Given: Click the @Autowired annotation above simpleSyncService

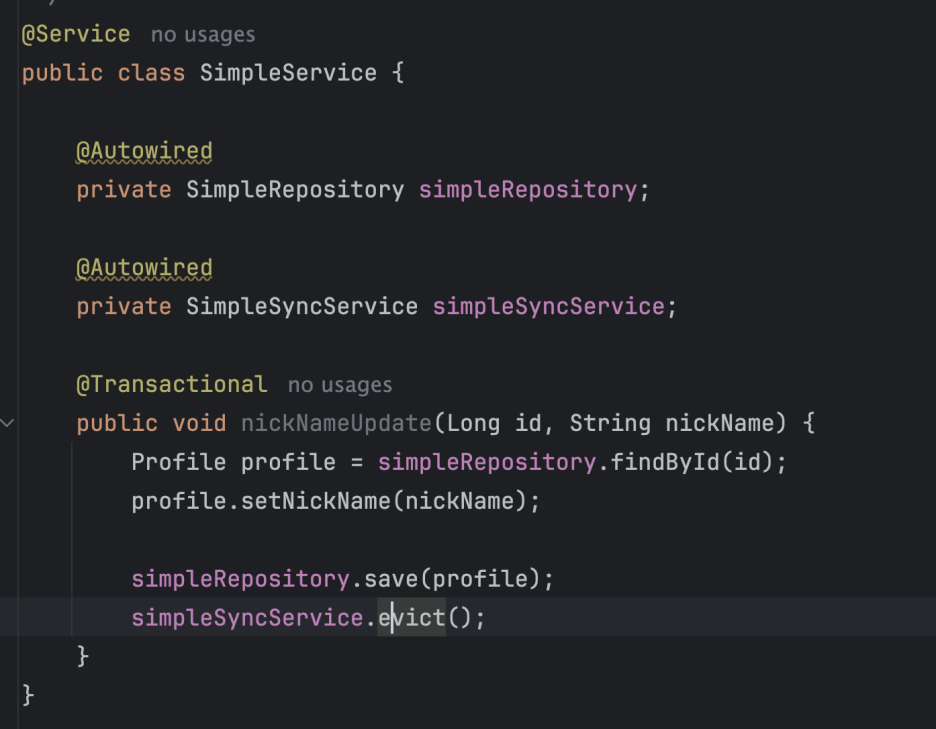Looking at the screenshot, I should point(144,268).
